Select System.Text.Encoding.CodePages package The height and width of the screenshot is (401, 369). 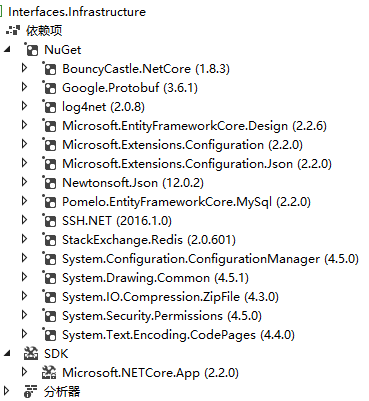178,335
